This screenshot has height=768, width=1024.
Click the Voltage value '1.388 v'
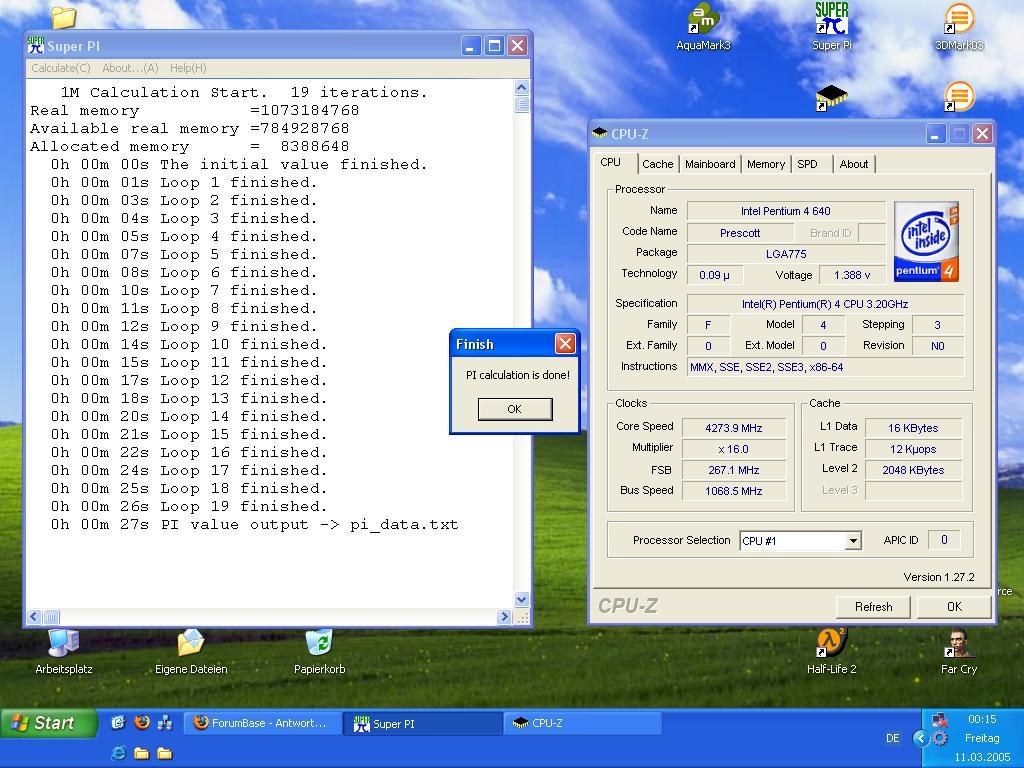pyautogui.click(x=852, y=275)
